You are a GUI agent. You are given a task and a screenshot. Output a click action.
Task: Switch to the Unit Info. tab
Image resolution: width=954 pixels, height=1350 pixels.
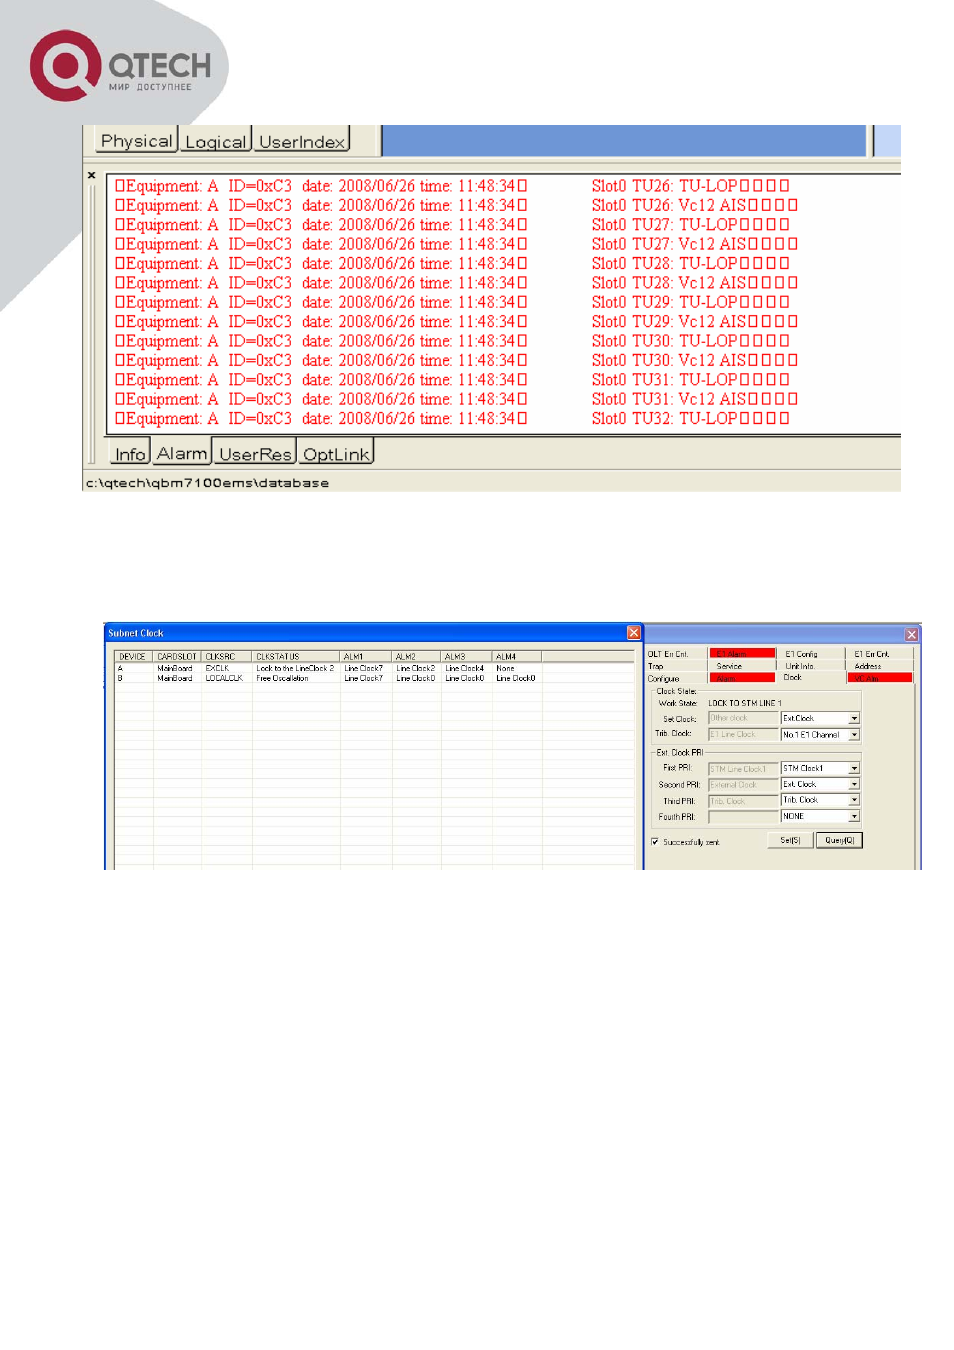[812, 666]
